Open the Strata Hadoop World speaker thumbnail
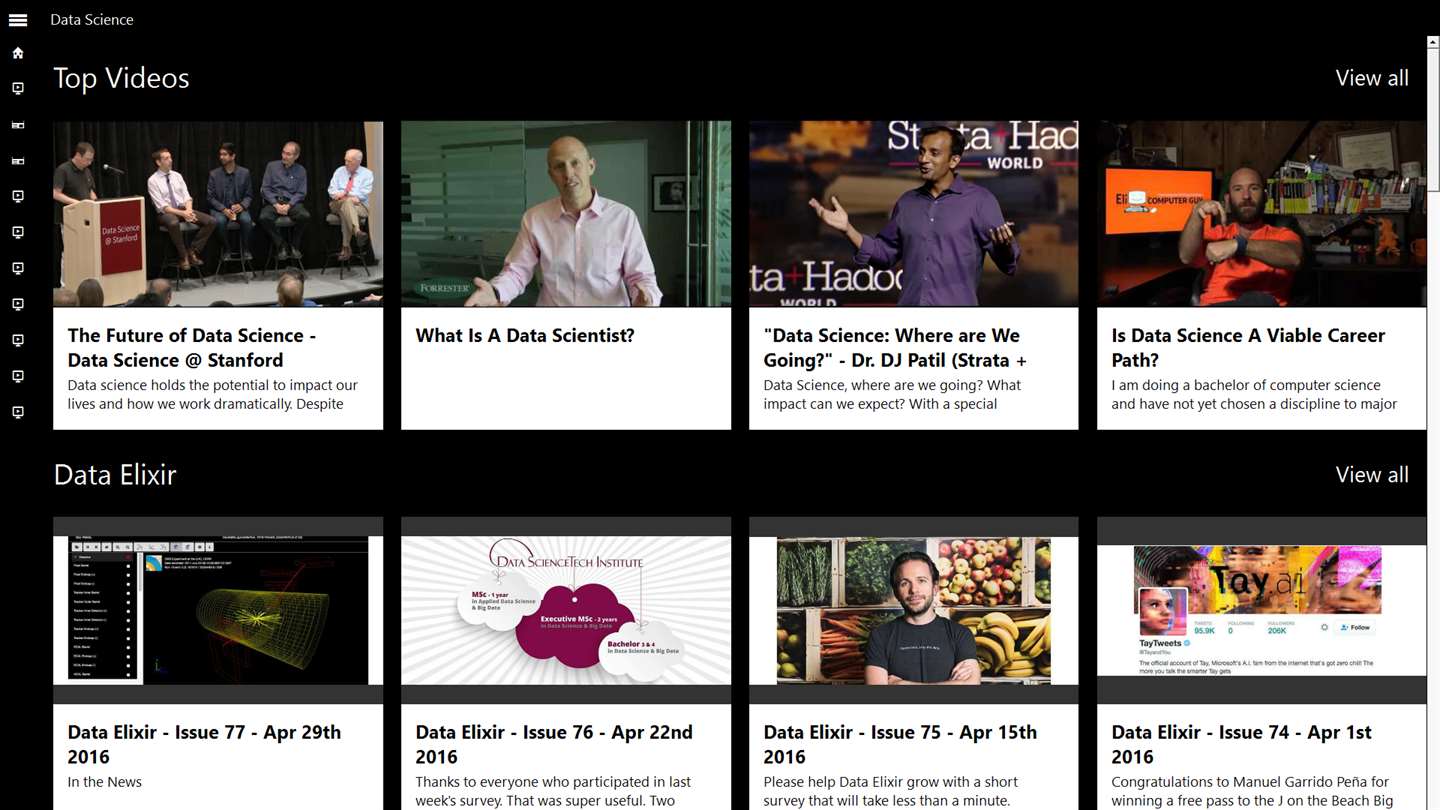Image resolution: width=1440 pixels, height=810 pixels. [914, 214]
